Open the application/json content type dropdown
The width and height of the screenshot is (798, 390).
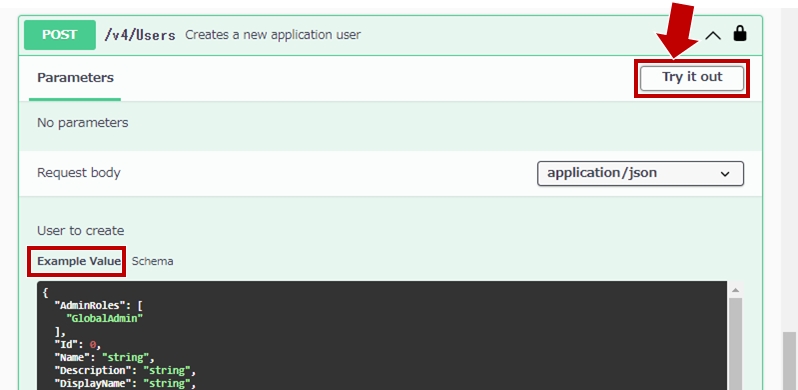(x=640, y=173)
